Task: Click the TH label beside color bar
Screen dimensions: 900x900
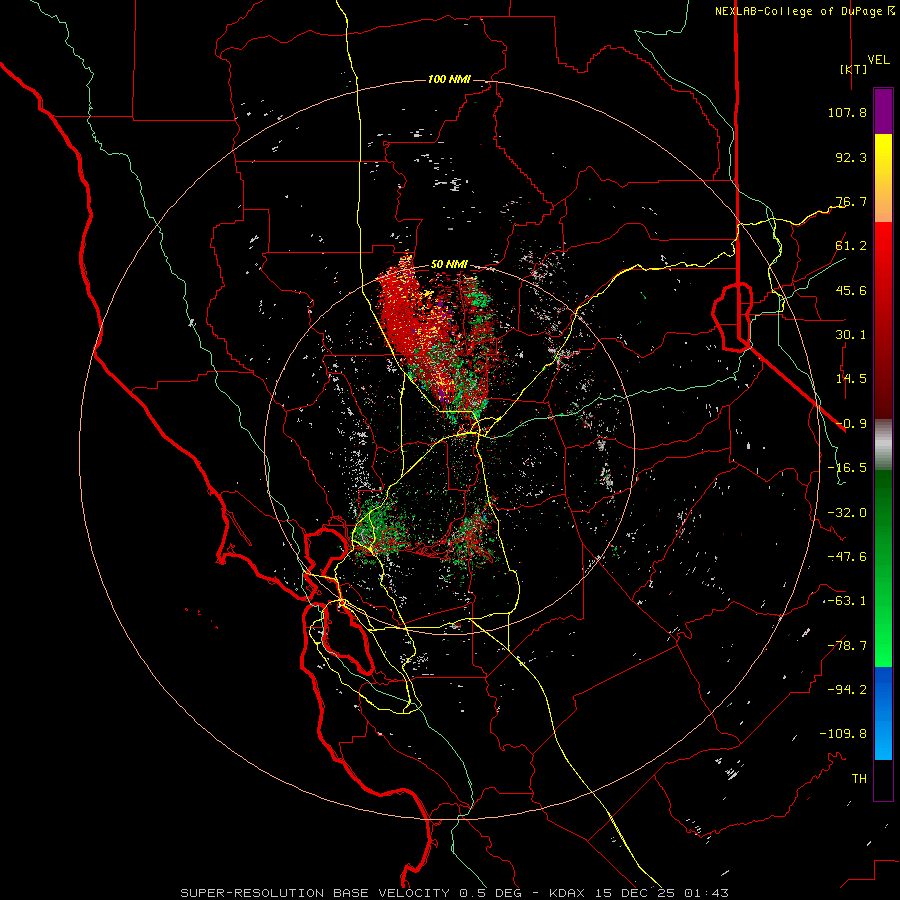Action: 859,779
